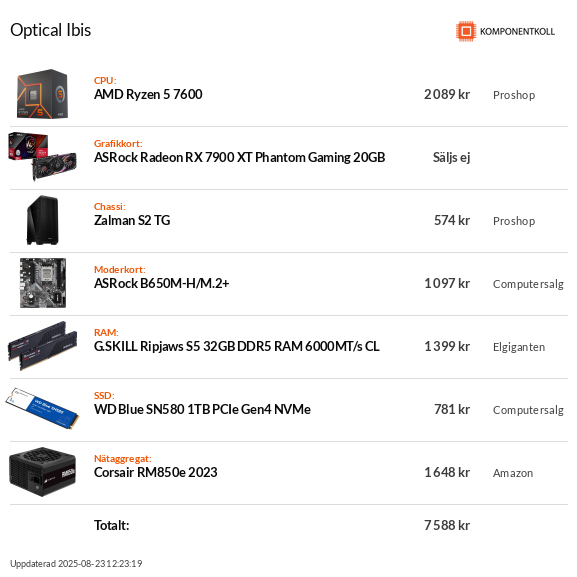Viewport: 577px width, 577px height.
Task: Click the ASRock B650M-H/M.2+ product name
Action: click(x=161, y=283)
